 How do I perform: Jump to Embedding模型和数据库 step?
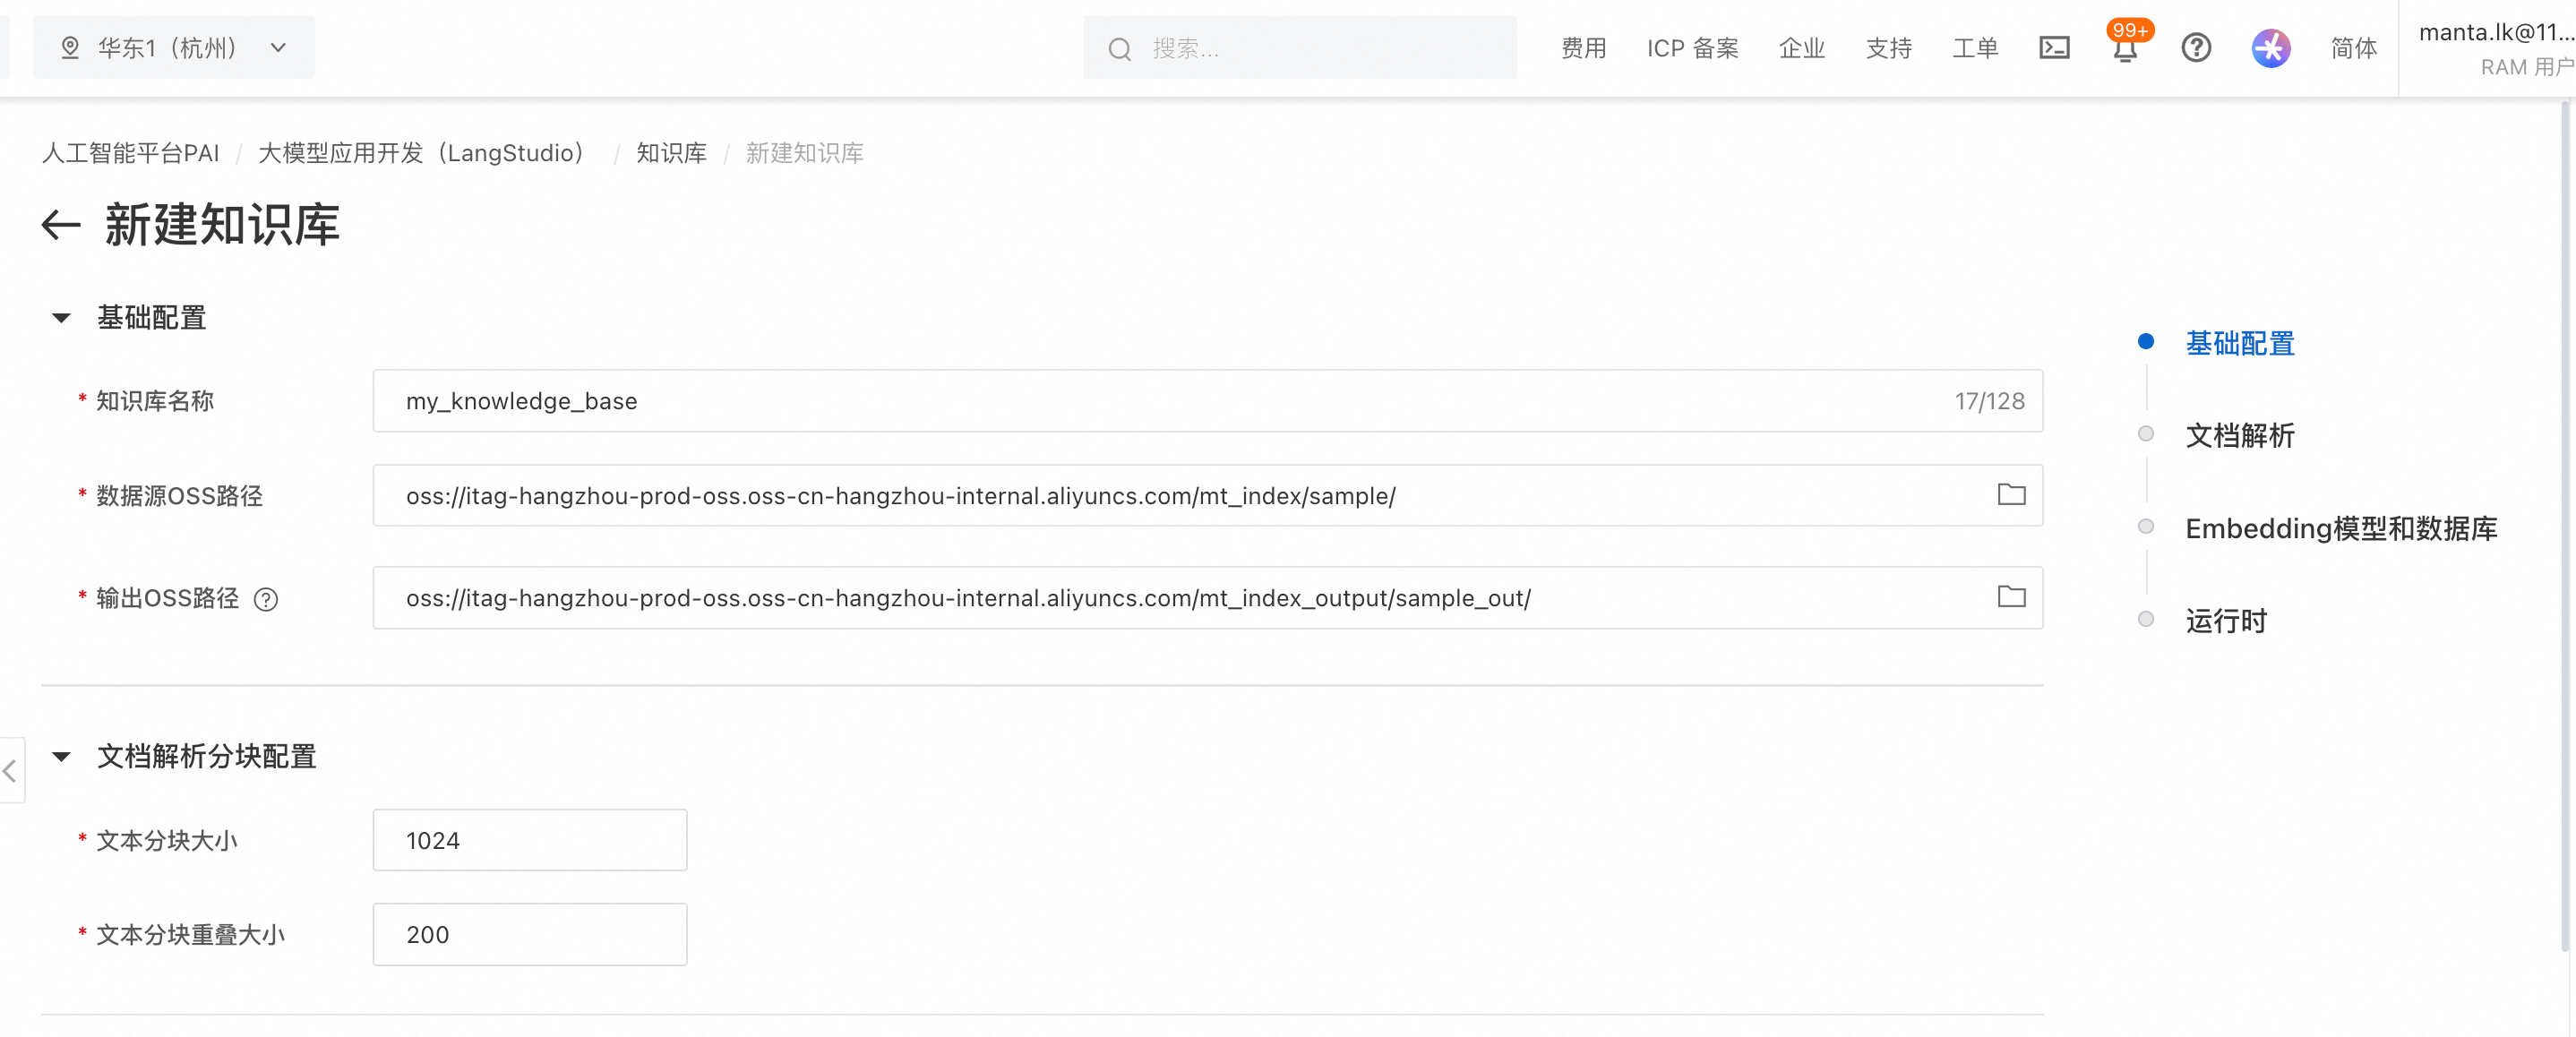click(2340, 528)
